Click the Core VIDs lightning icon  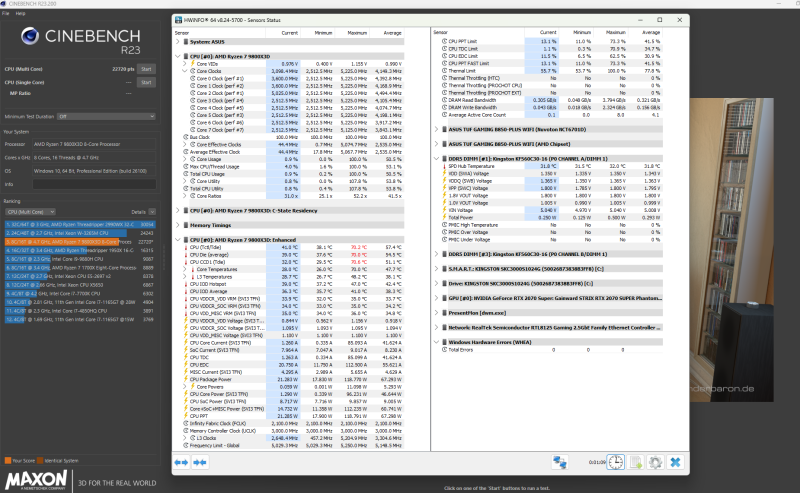pos(193,63)
